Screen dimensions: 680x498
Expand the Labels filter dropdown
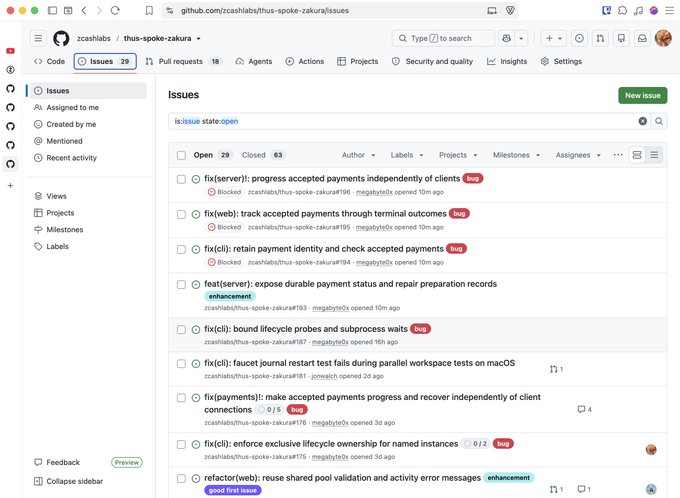(x=407, y=155)
